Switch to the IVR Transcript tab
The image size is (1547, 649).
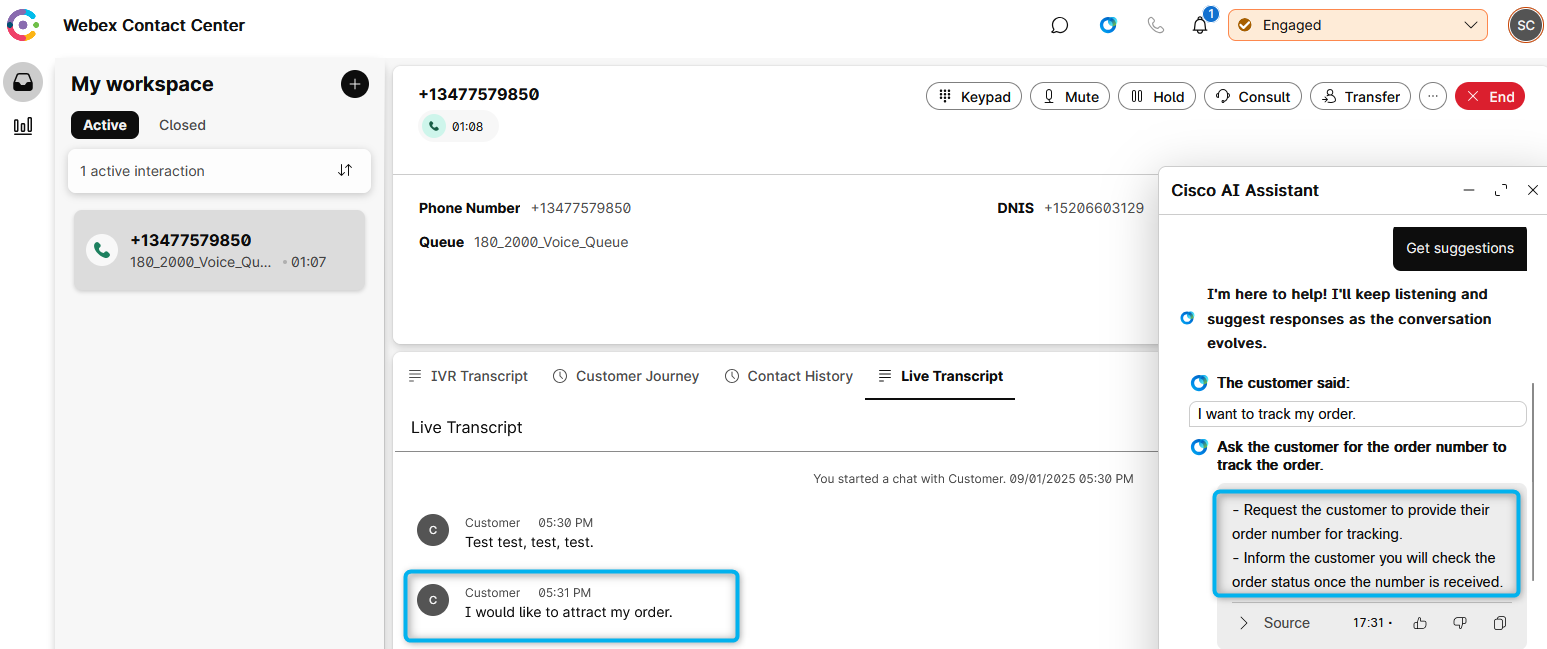tap(468, 376)
